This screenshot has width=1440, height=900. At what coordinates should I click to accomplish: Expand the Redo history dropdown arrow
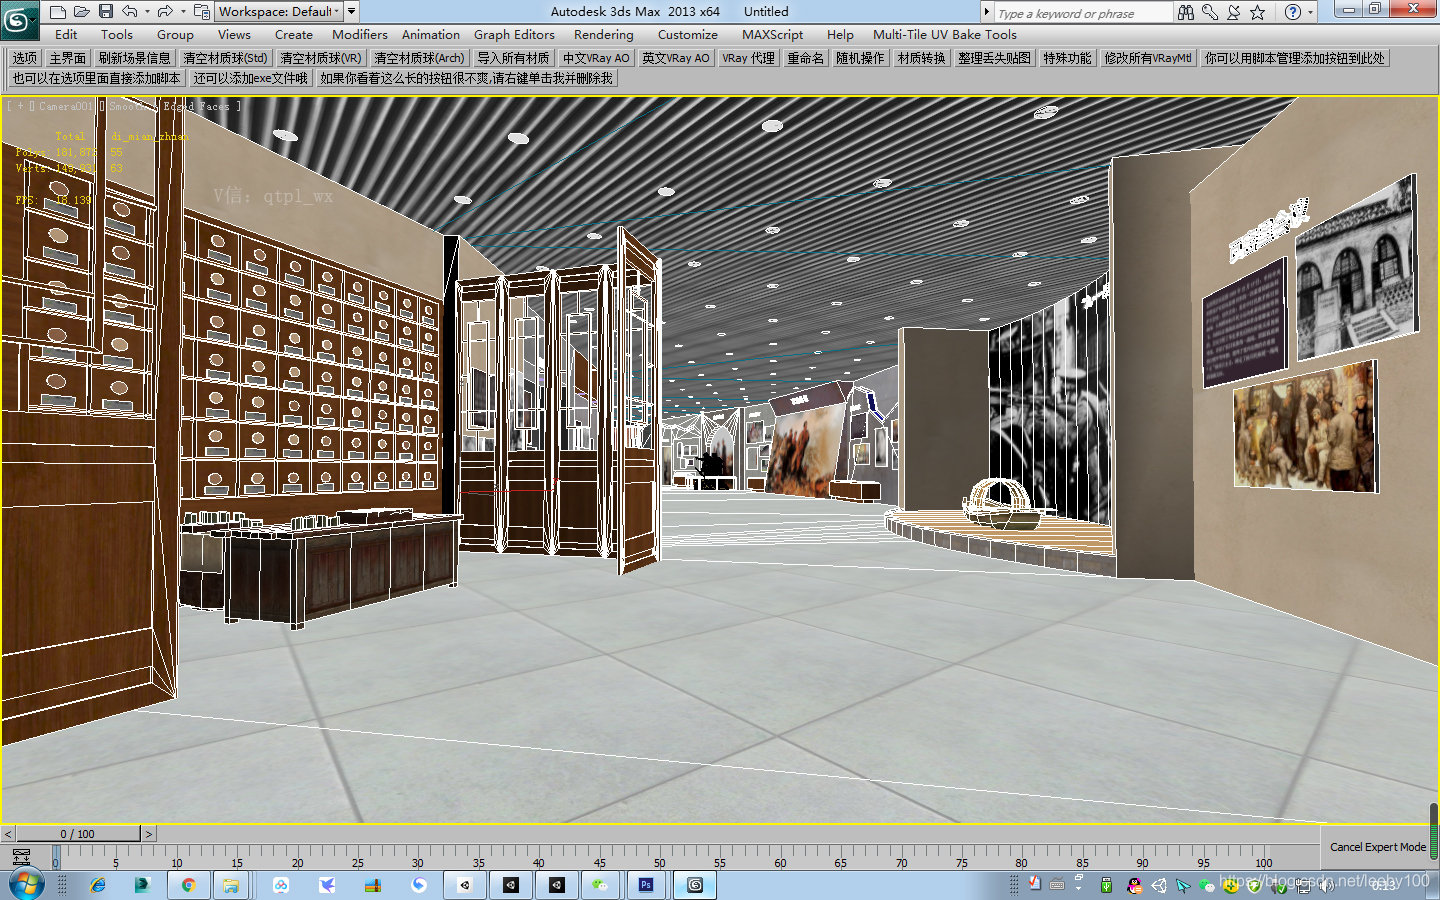(x=182, y=11)
